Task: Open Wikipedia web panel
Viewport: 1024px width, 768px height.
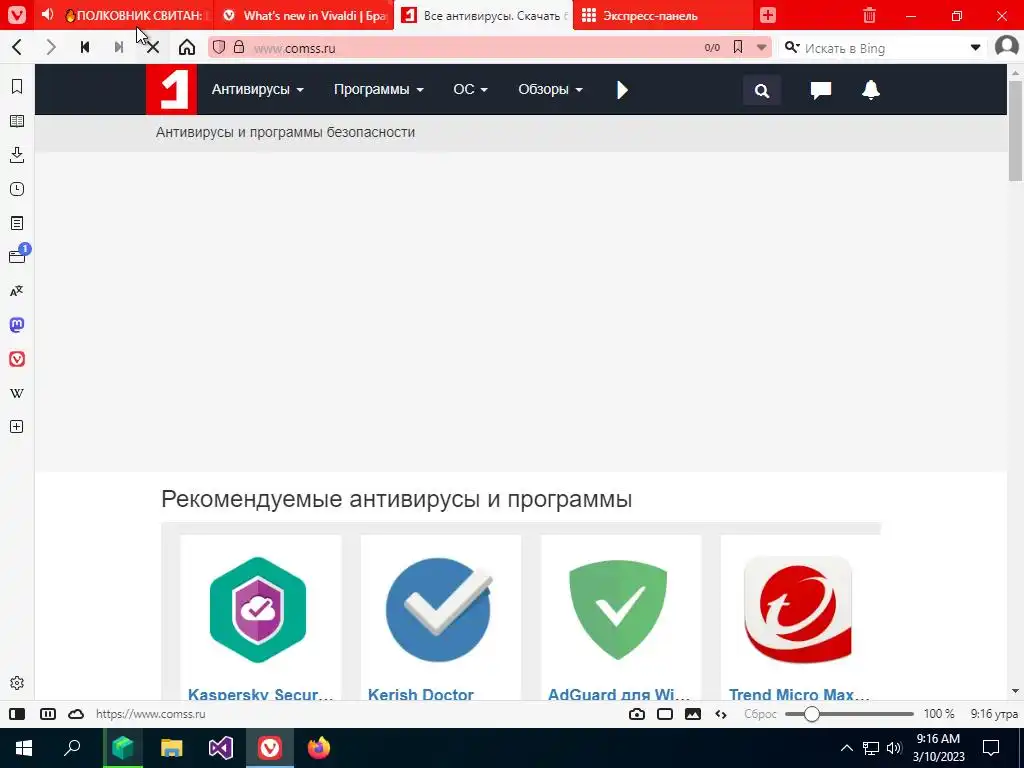Action: 17,393
